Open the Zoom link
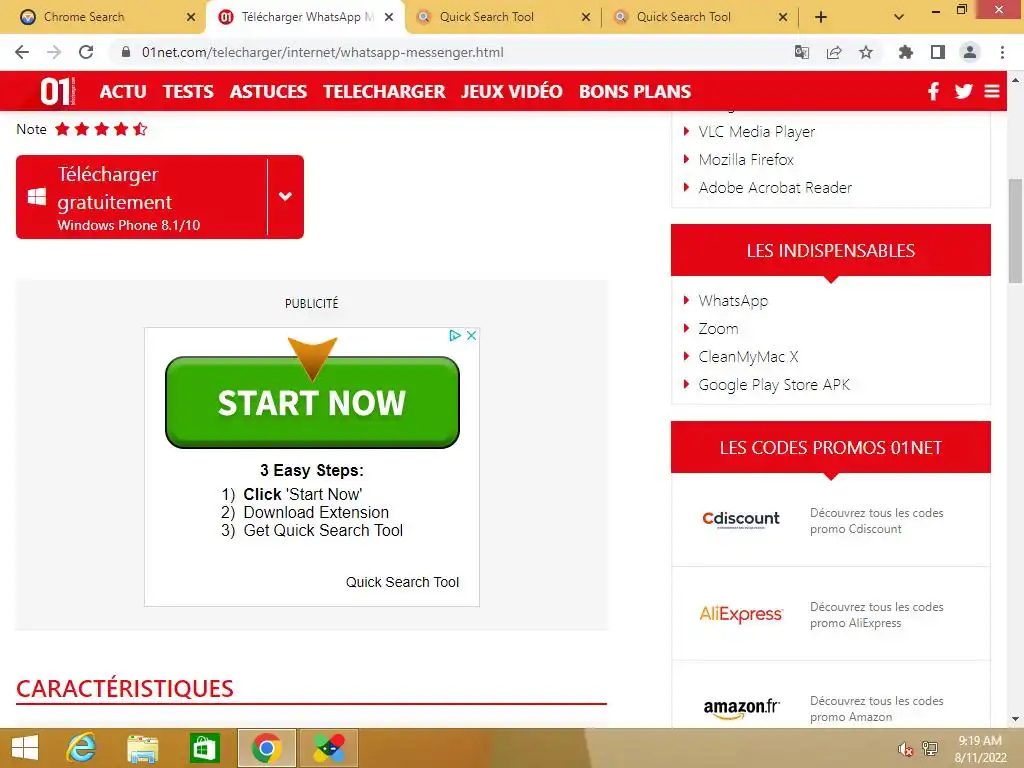The width and height of the screenshot is (1024, 768). [x=718, y=329]
